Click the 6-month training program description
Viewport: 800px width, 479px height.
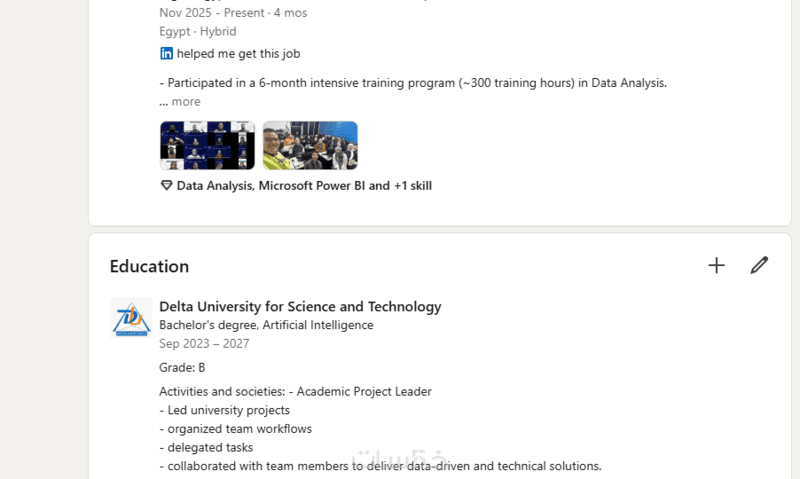click(413, 83)
